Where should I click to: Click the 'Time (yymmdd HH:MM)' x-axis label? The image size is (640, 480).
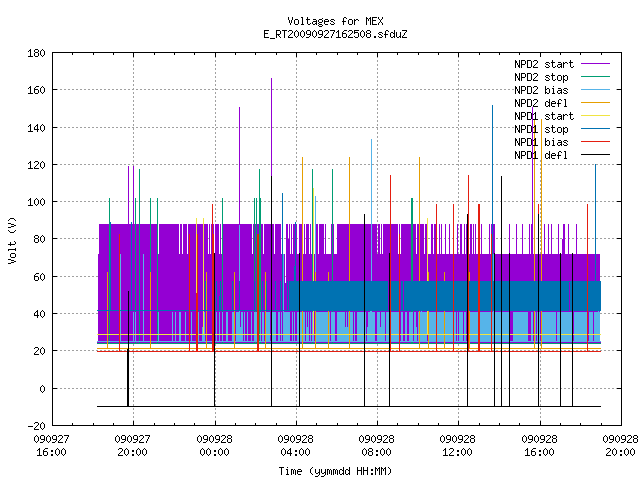tap(335, 471)
